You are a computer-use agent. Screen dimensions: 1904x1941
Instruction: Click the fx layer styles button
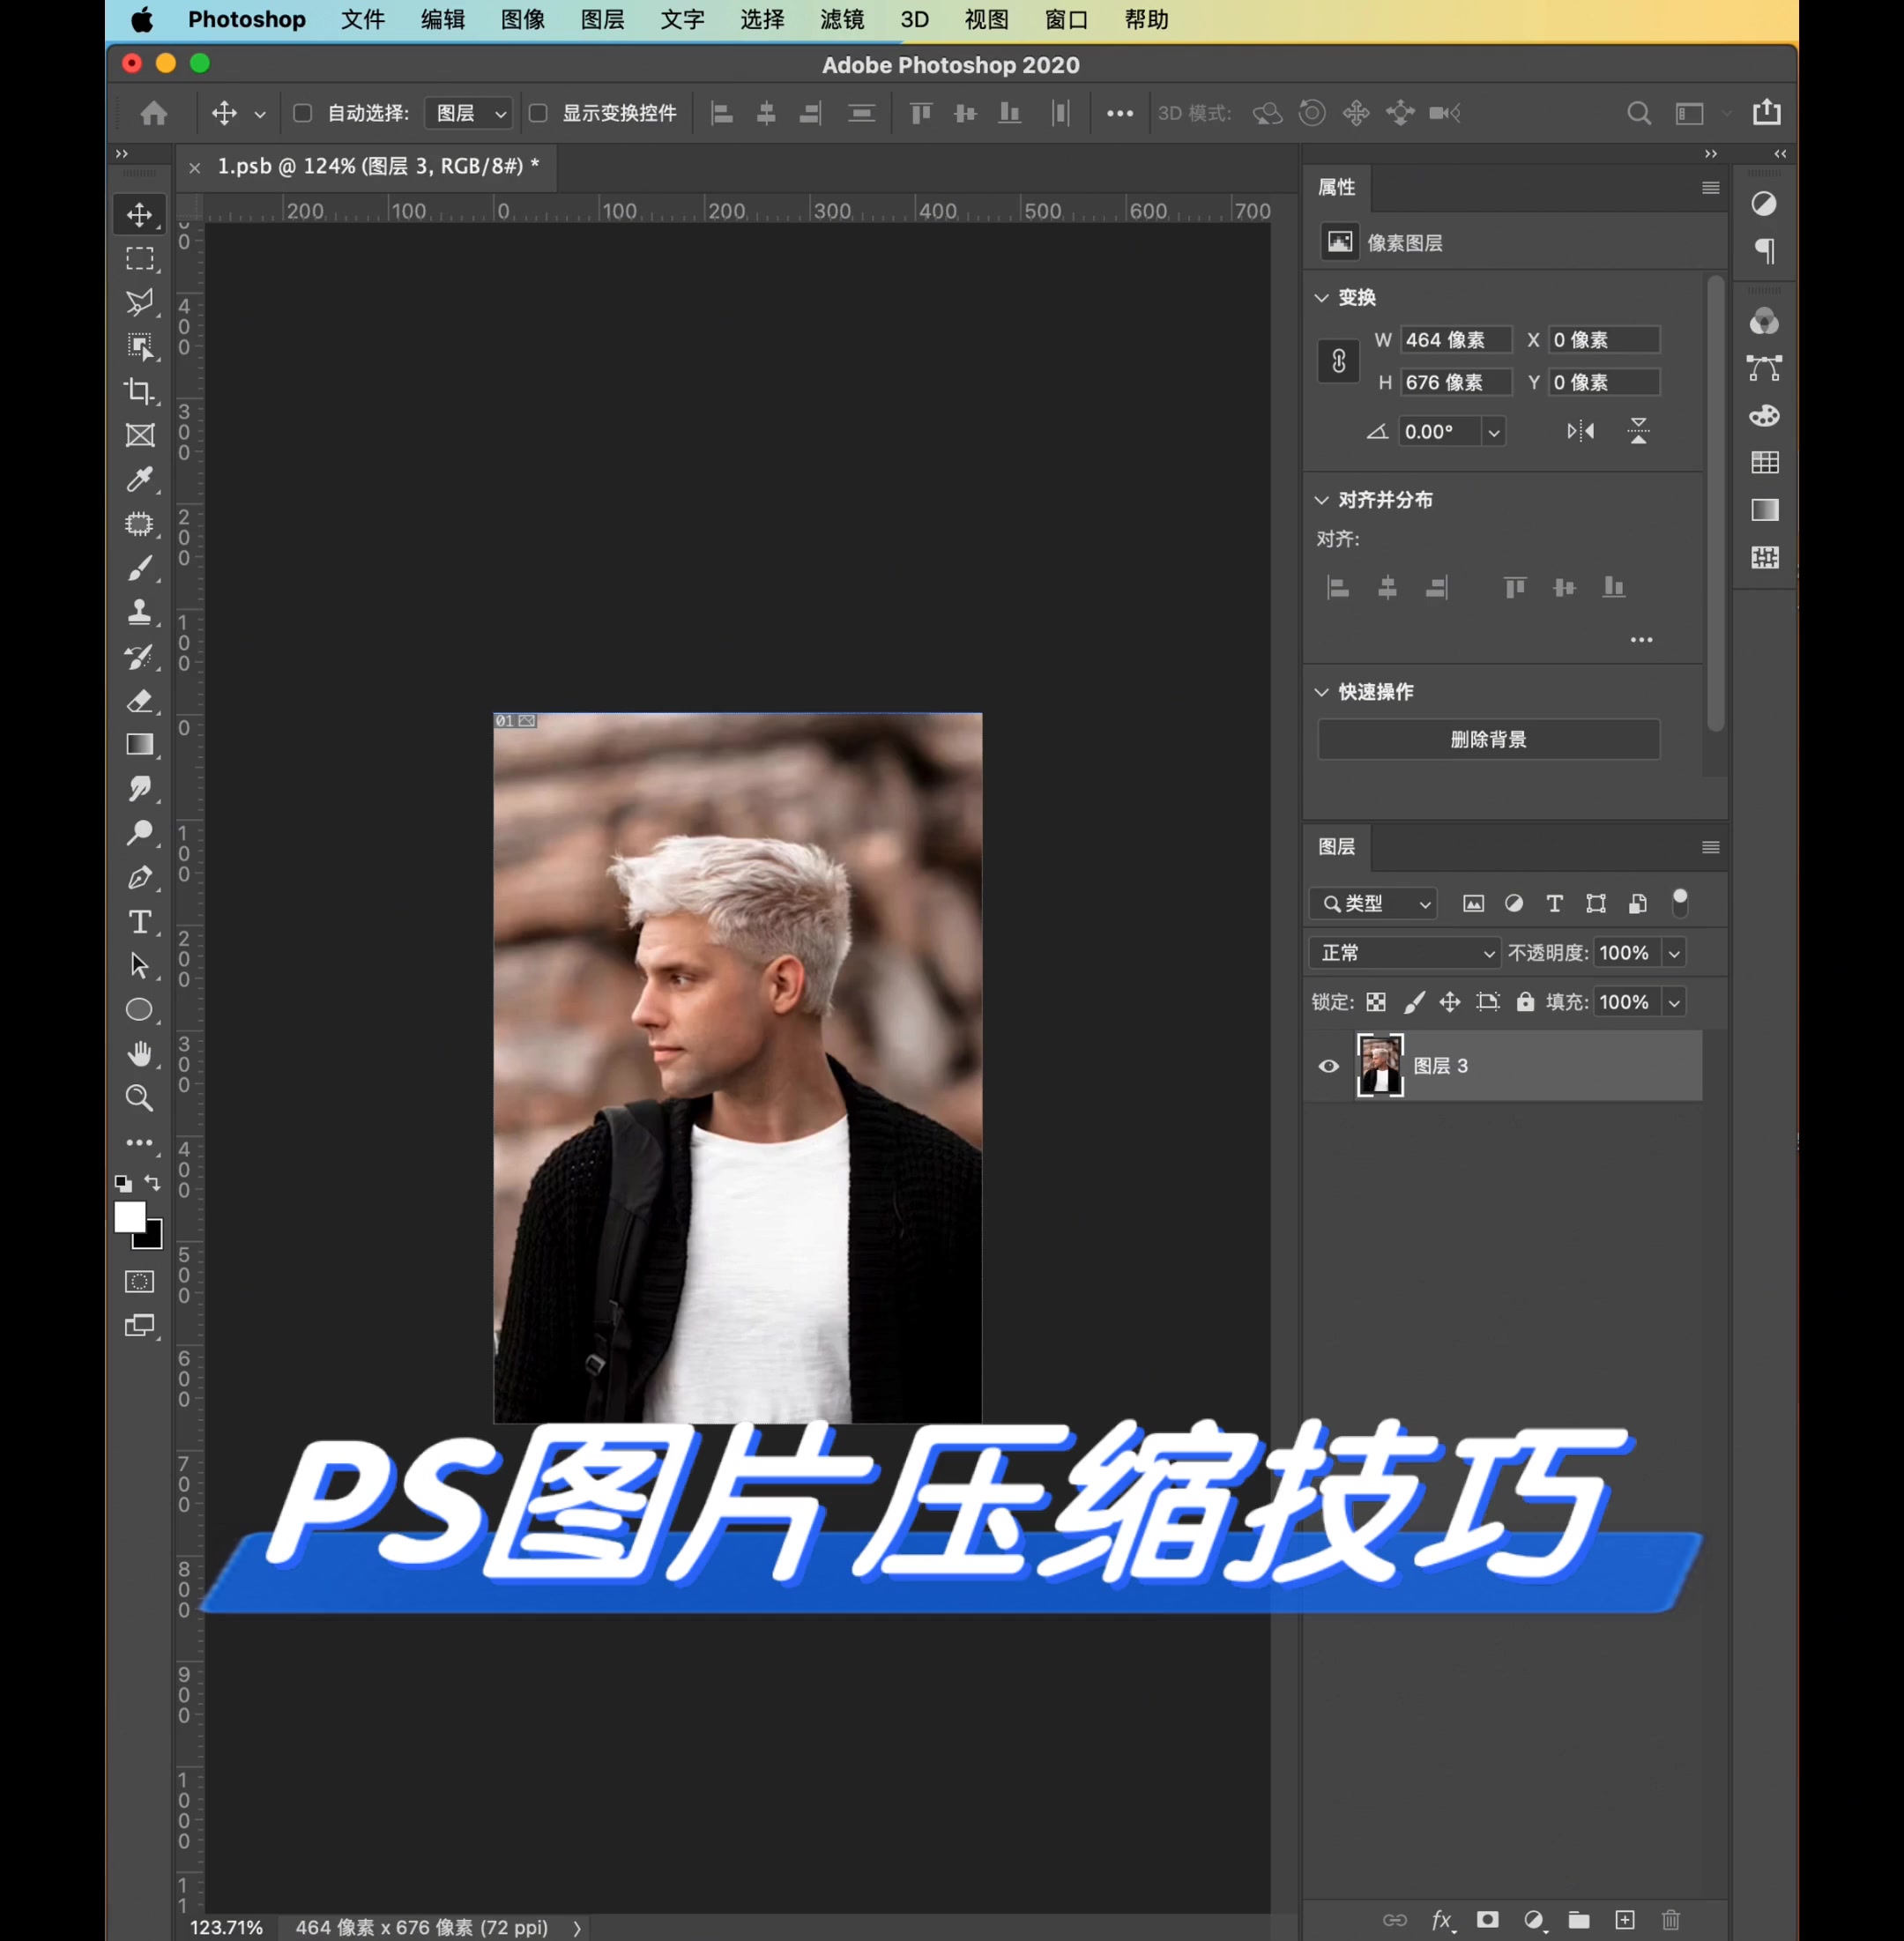pyautogui.click(x=1443, y=1919)
